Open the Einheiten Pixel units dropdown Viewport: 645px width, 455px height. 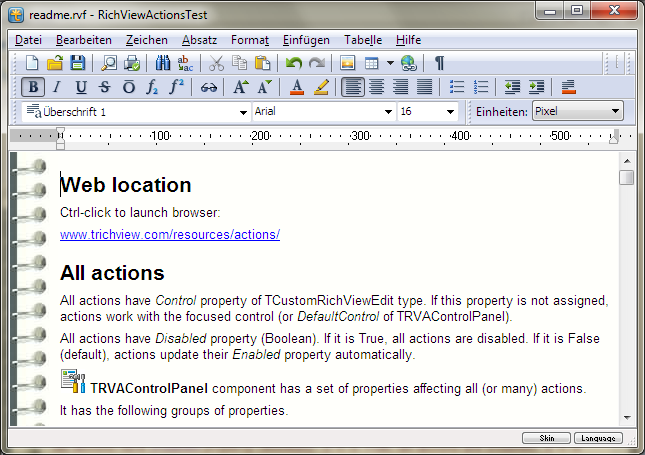pos(615,111)
